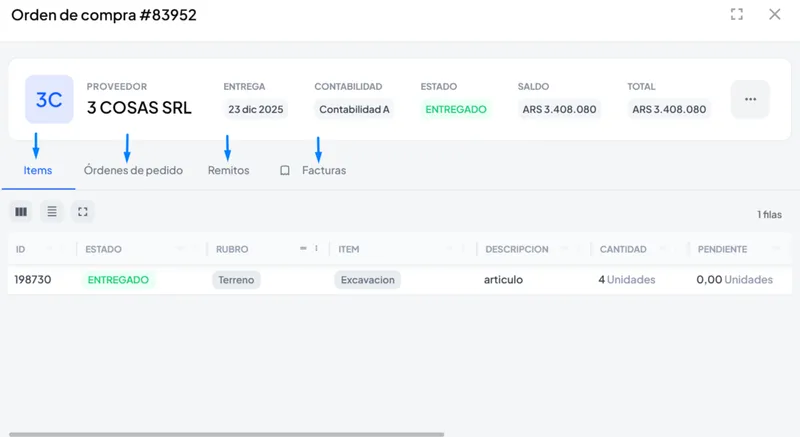Viewport: 800px width, 437px height.
Task: Select the Items tab
Action: tap(38, 170)
